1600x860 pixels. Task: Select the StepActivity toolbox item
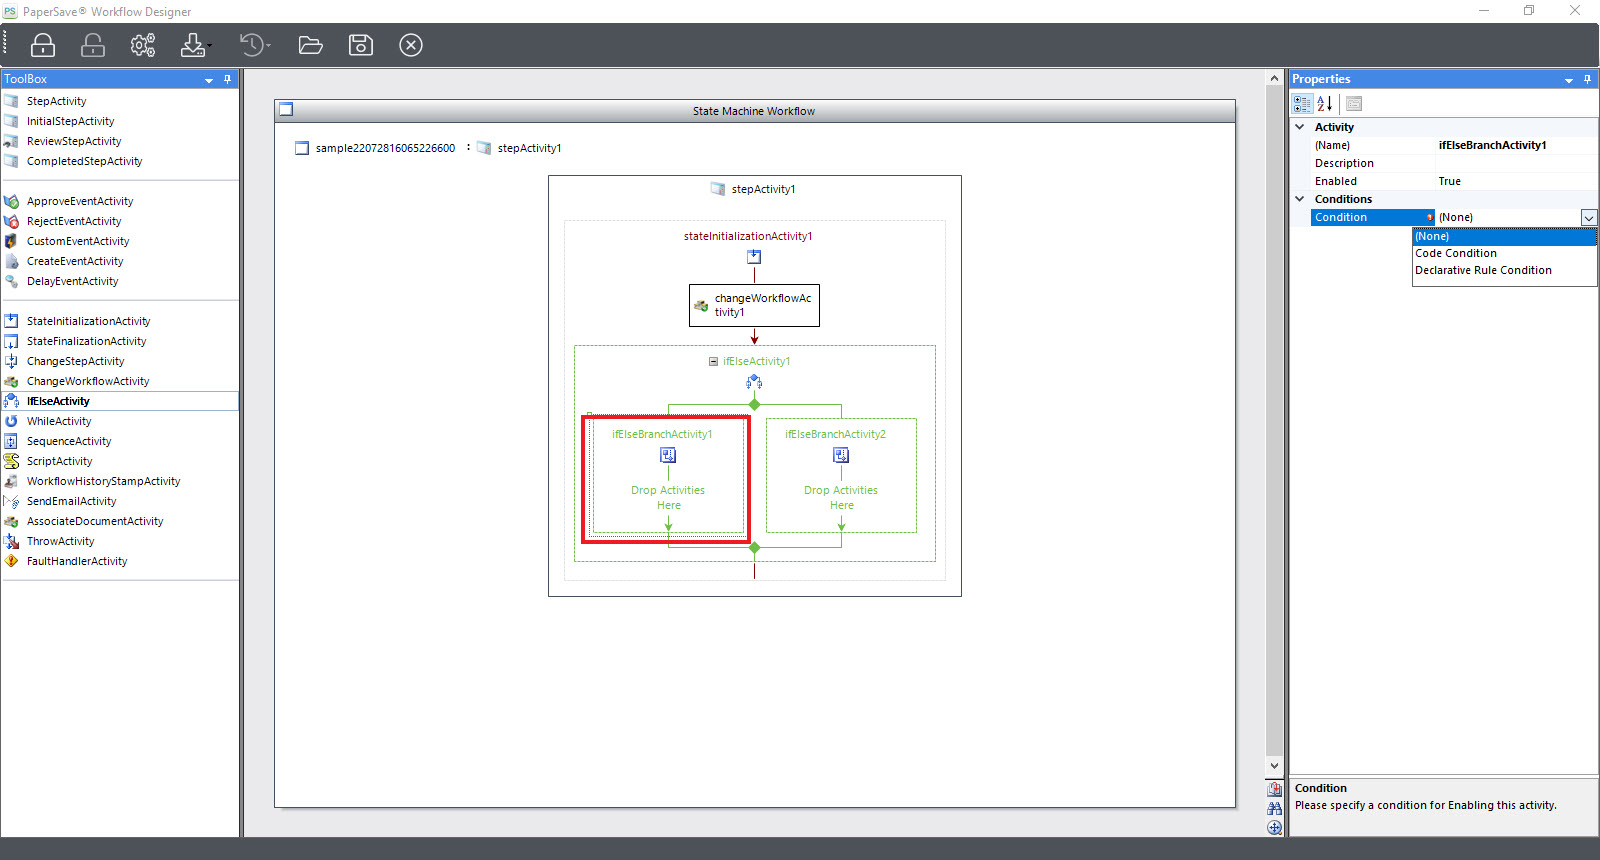point(120,101)
